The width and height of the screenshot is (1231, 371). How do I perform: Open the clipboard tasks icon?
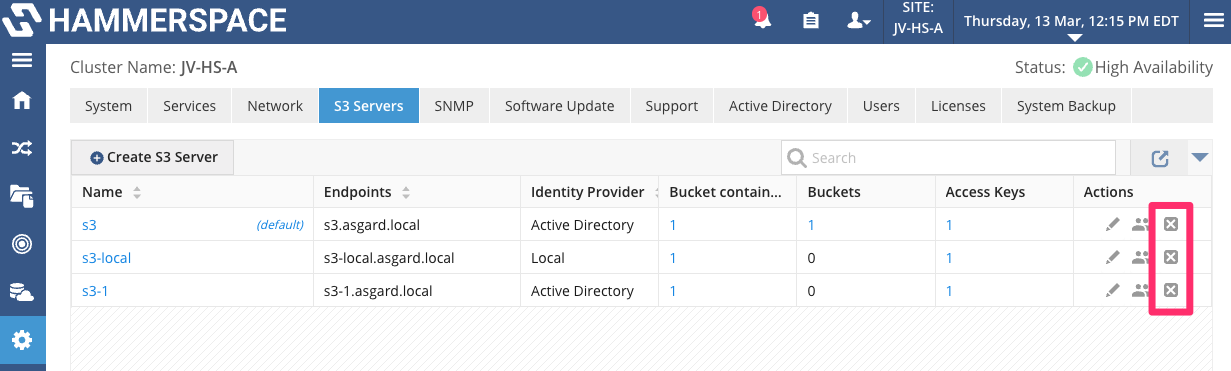(811, 21)
